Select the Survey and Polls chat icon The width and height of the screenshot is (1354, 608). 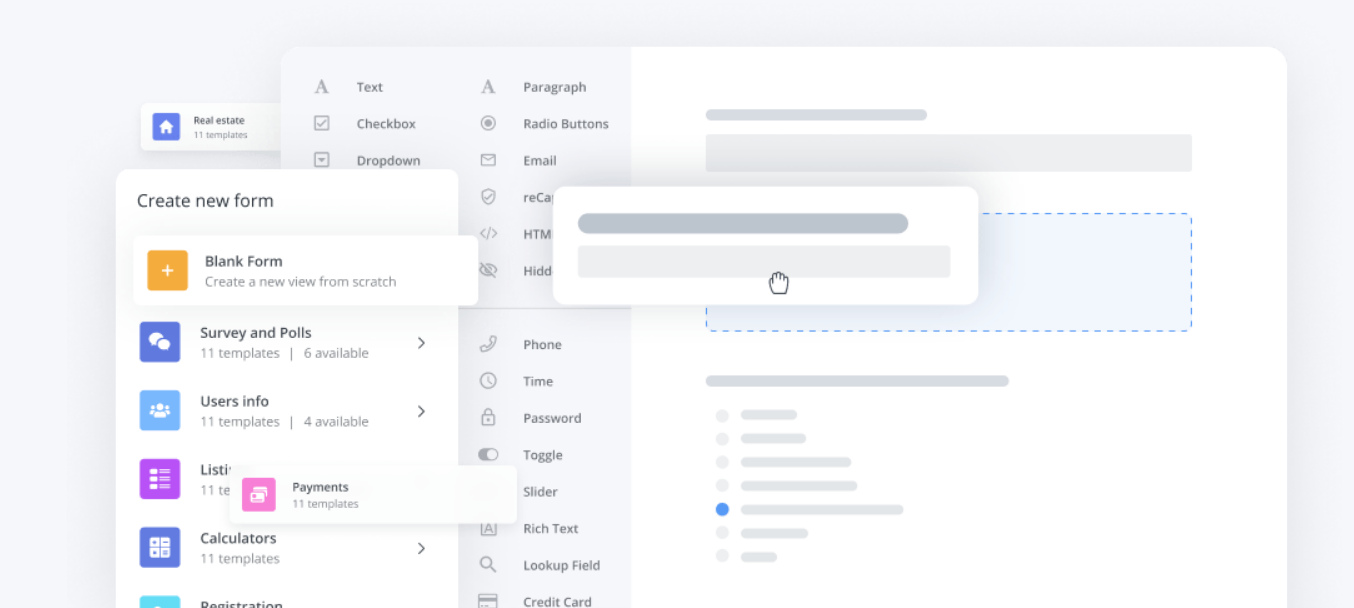coord(160,342)
